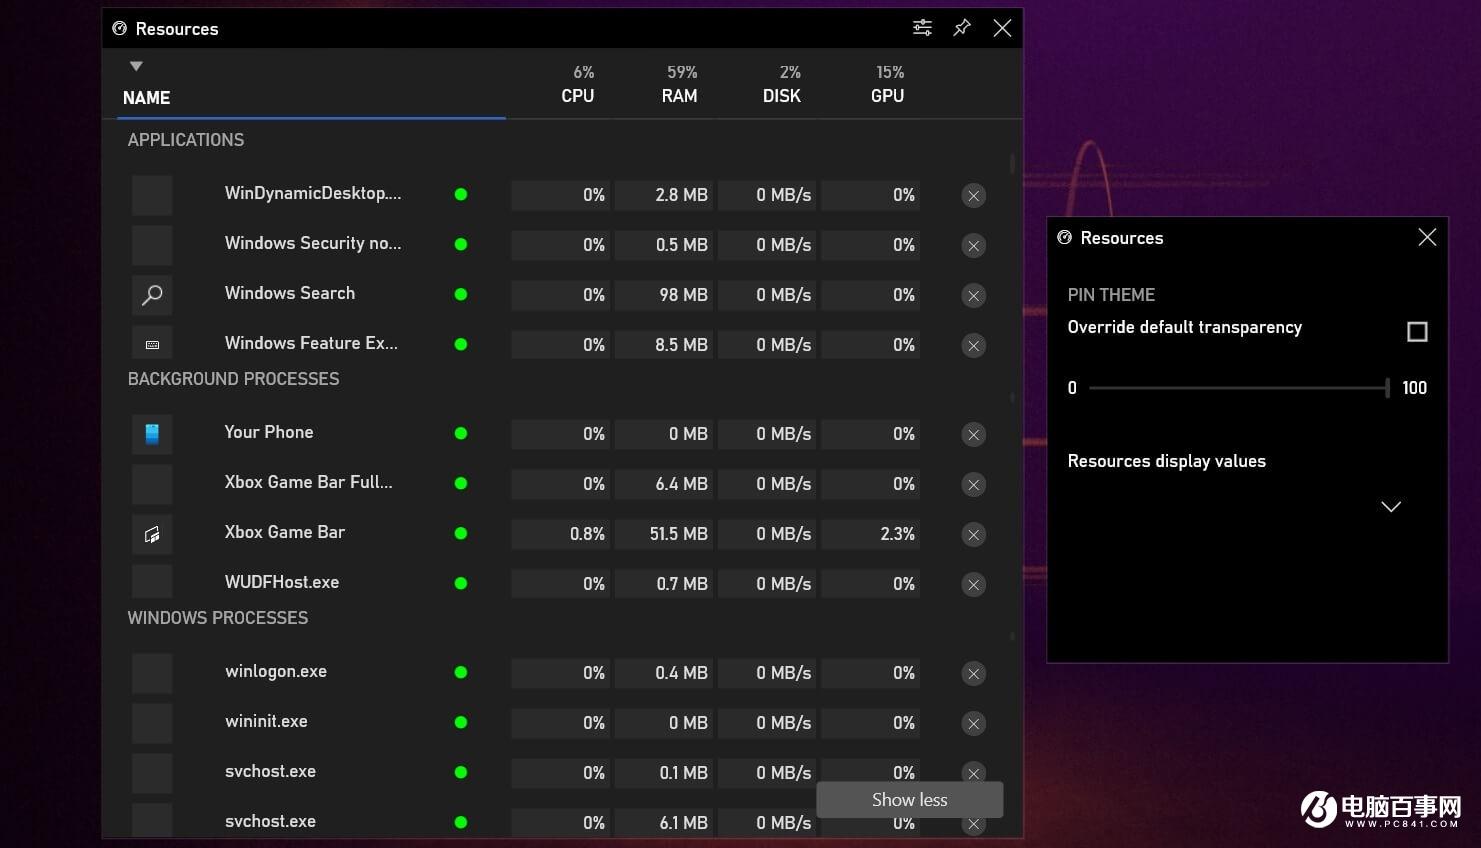Image resolution: width=1481 pixels, height=848 pixels.
Task: Click the 51.5 MB RAM value
Action: click(x=678, y=534)
